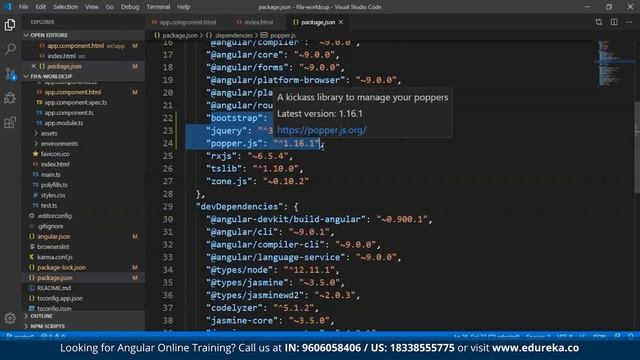Open the Help menu
Image resolution: width=640 pixels, height=360 pixels.
[x=183, y=7]
